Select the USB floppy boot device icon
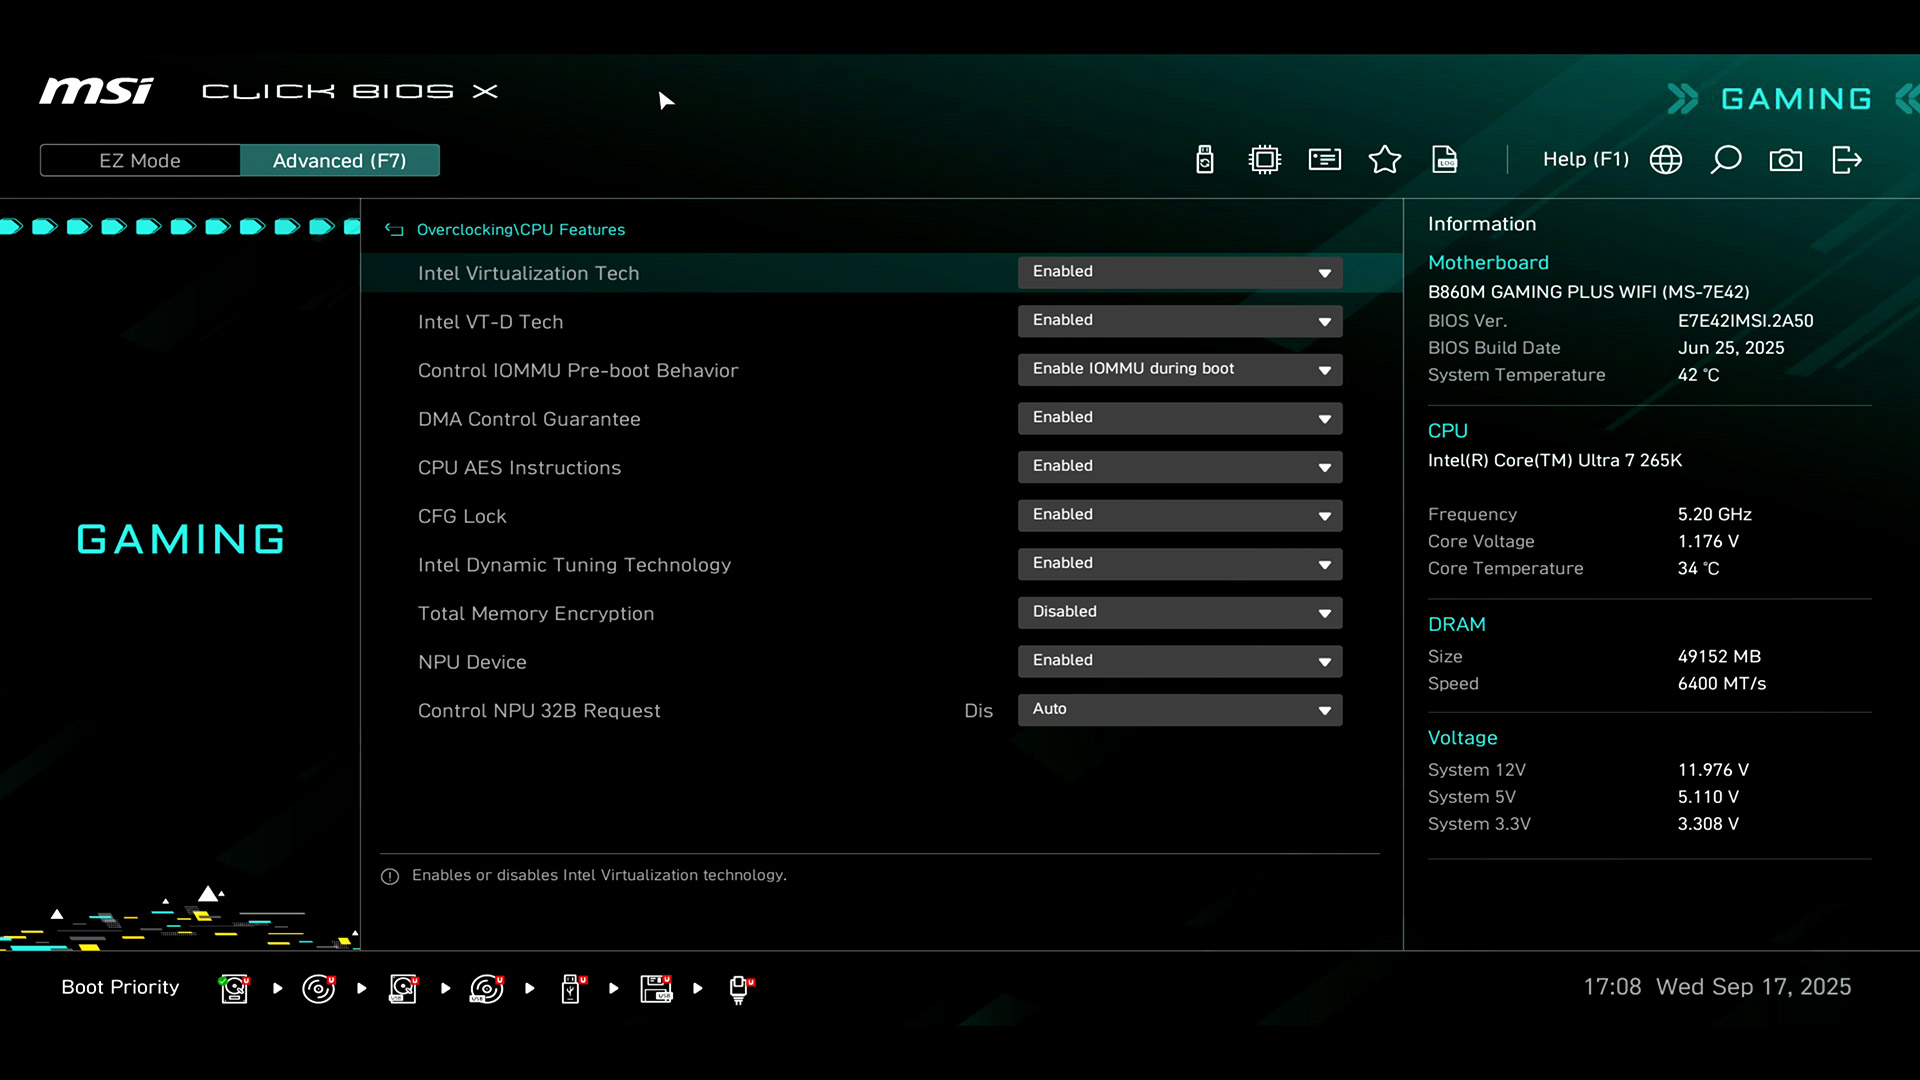This screenshot has width=1920, height=1080. point(656,988)
